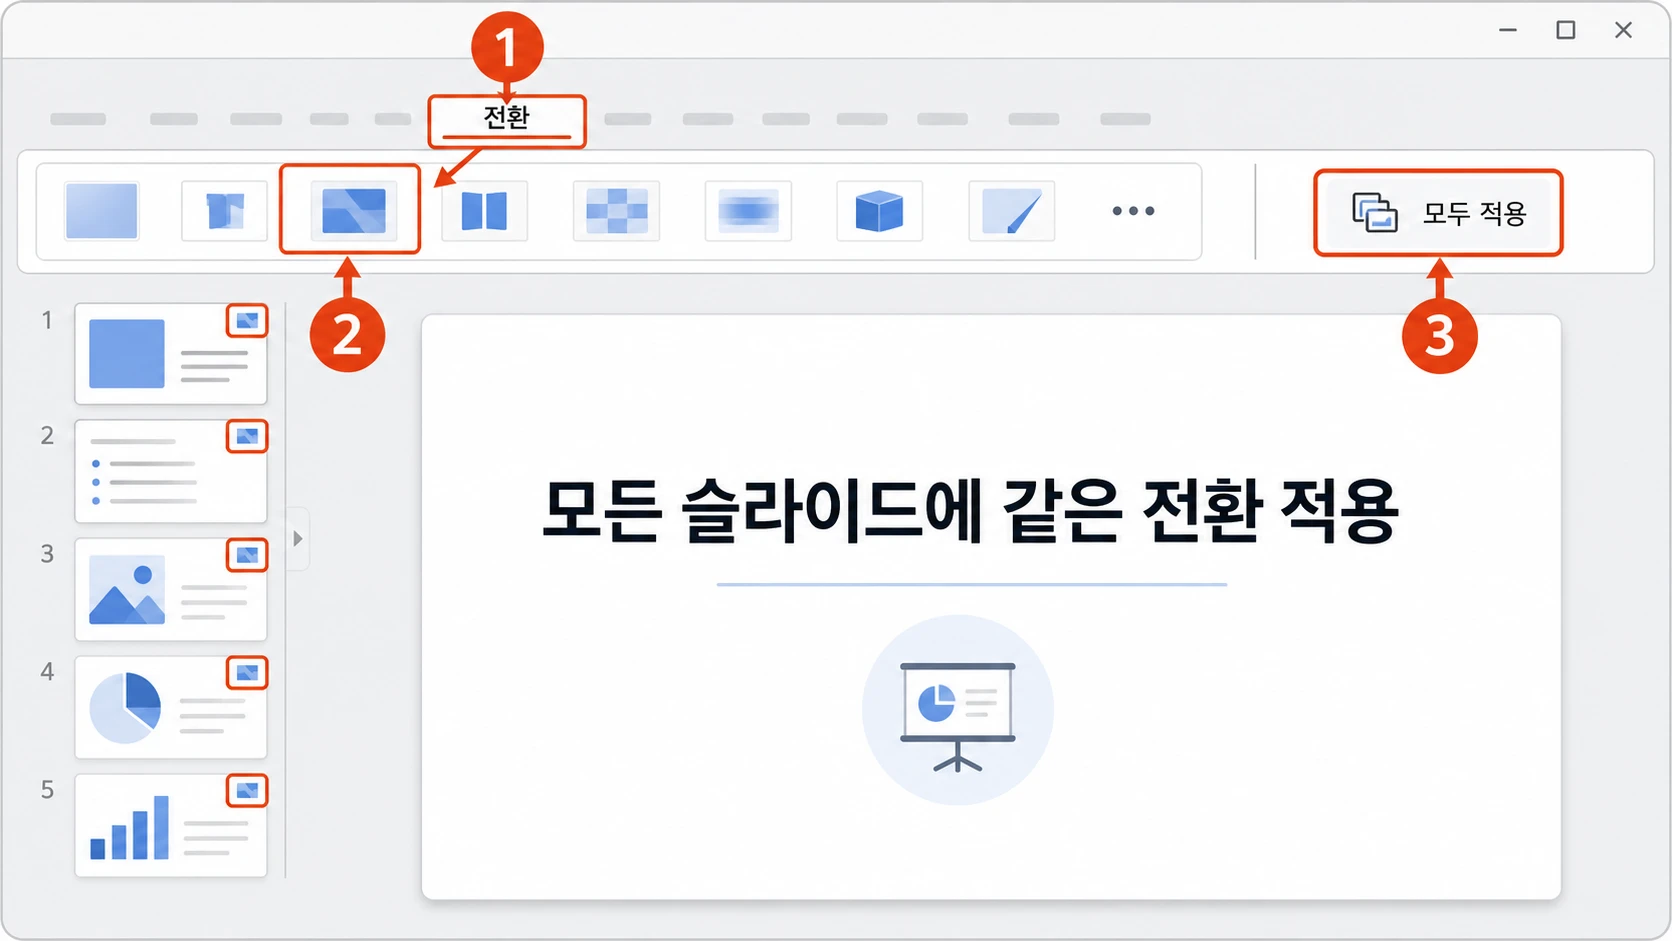This screenshot has height=941, width=1672.
Task: Expand more transition effects with three dots
Action: coord(1133,211)
